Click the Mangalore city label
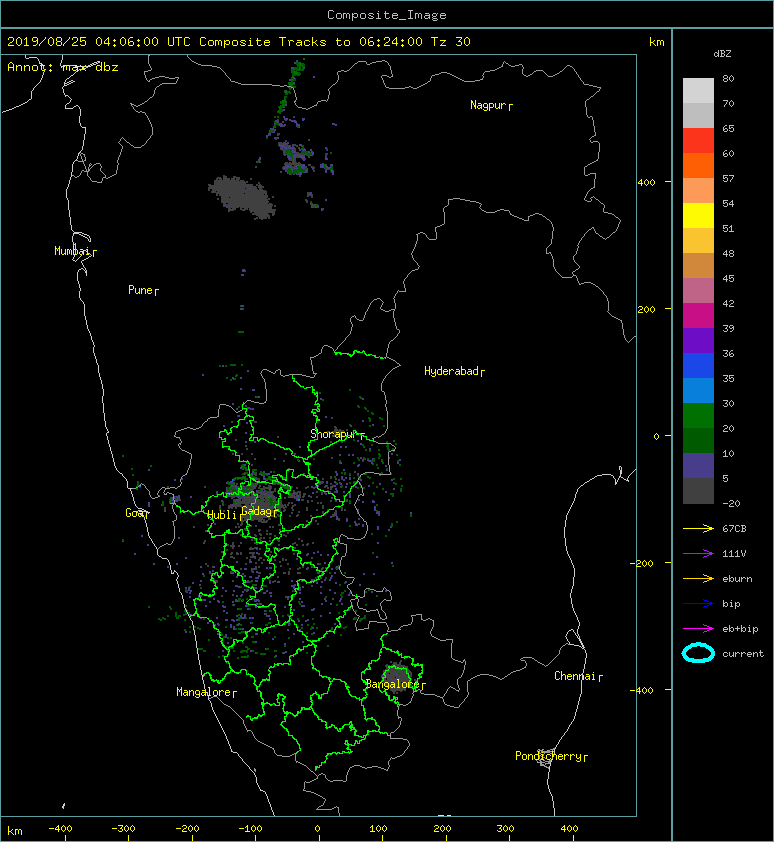Image resolution: width=774 pixels, height=842 pixels. (x=206, y=693)
